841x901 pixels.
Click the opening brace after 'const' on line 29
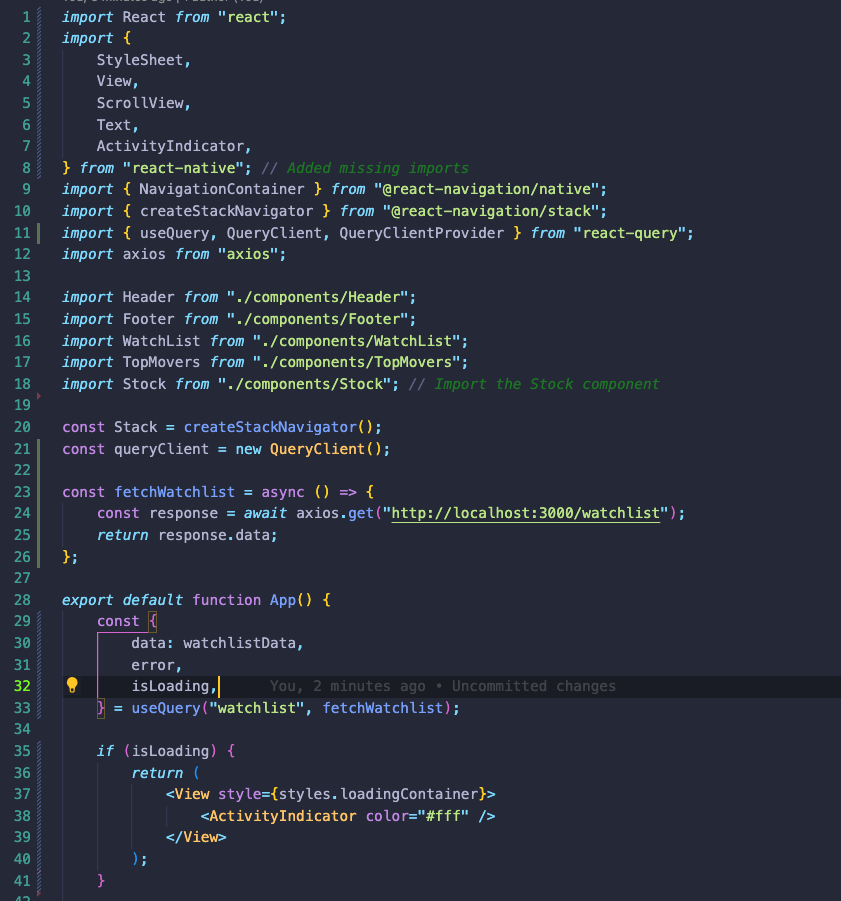[x=153, y=621]
